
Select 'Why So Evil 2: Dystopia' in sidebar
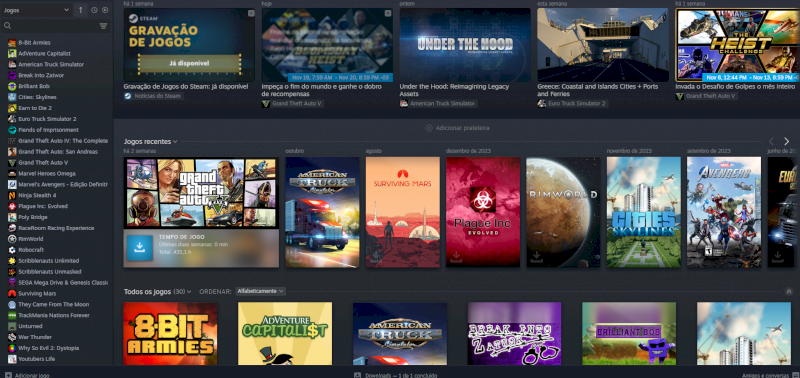tap(49, 348)
